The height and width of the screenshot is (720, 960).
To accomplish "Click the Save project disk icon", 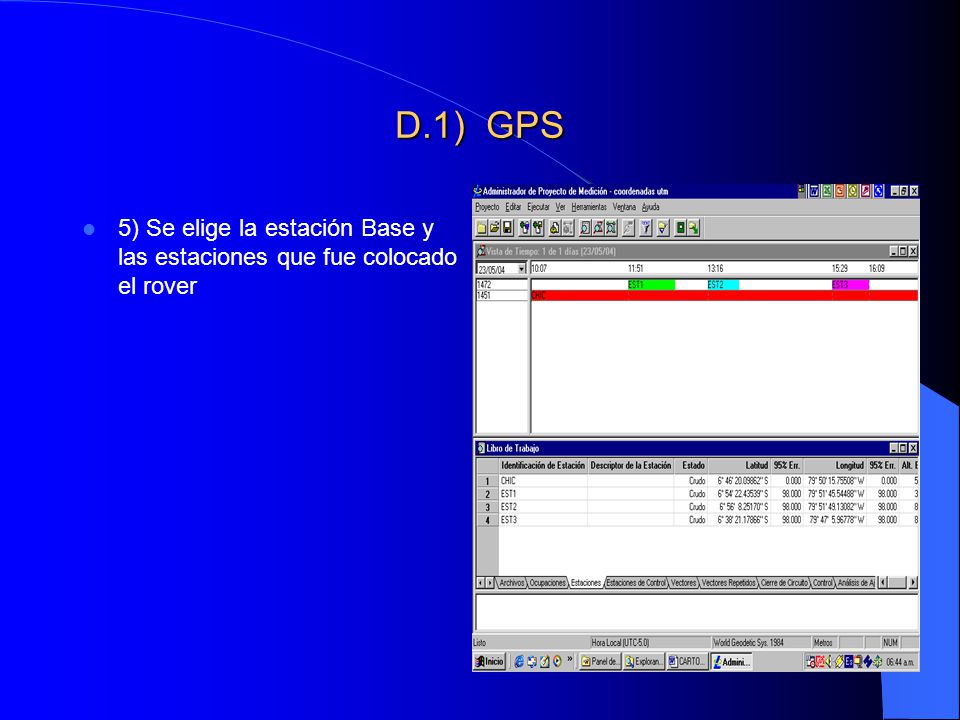I will pos(508,228).
